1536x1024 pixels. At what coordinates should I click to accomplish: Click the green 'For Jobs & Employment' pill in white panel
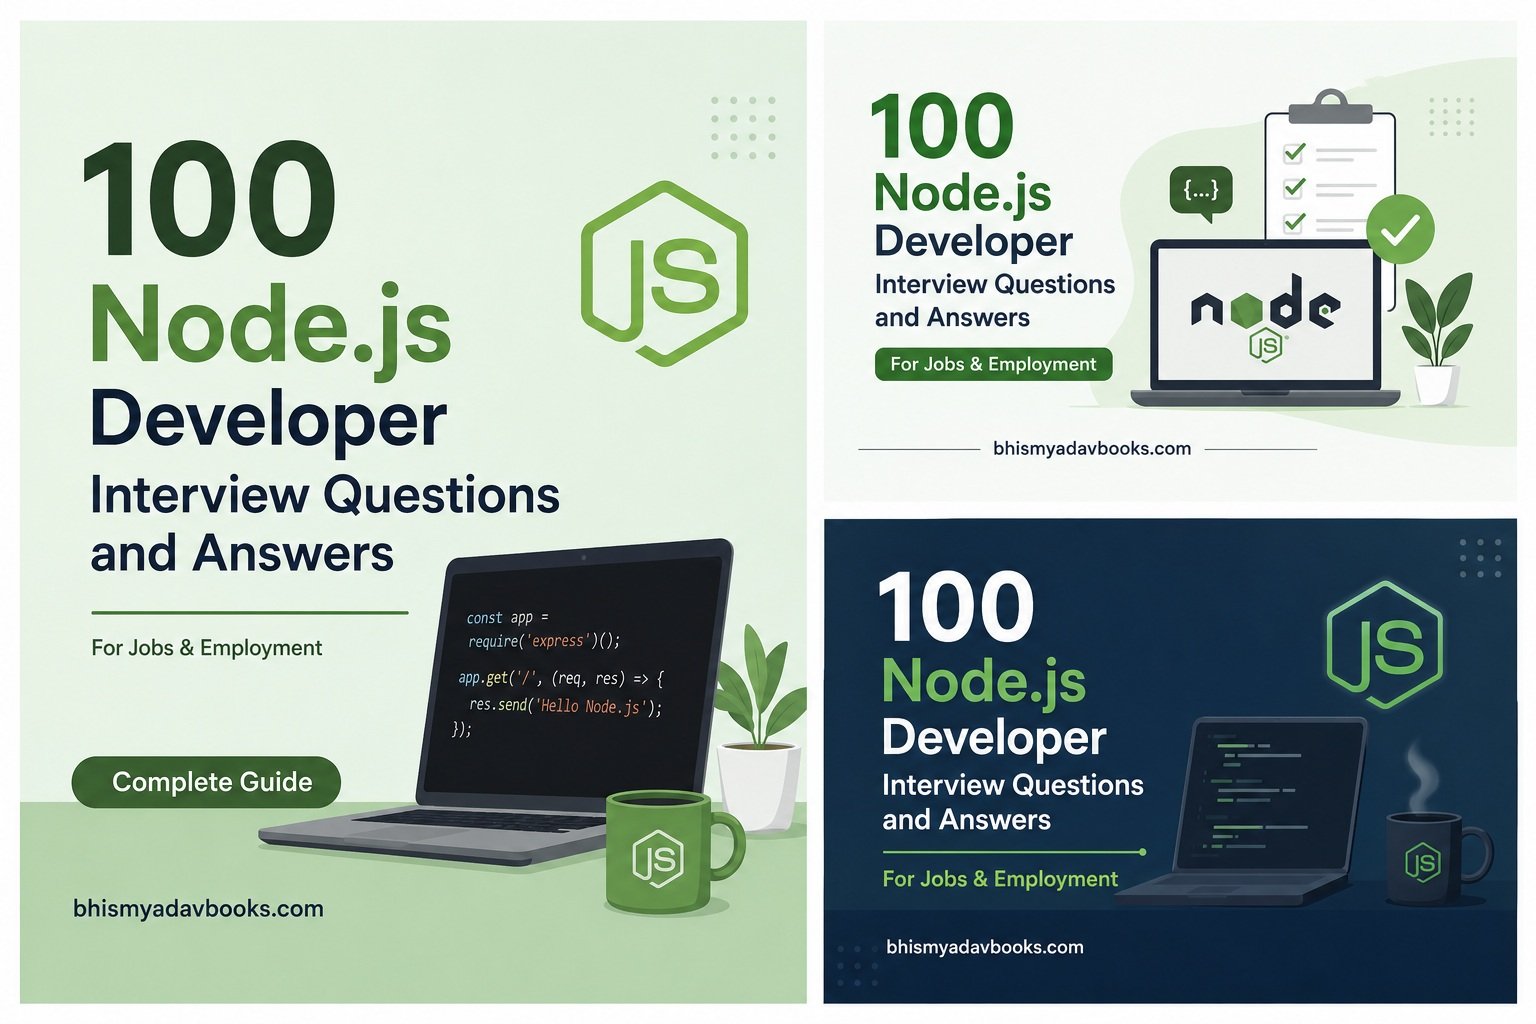point(993,364)
